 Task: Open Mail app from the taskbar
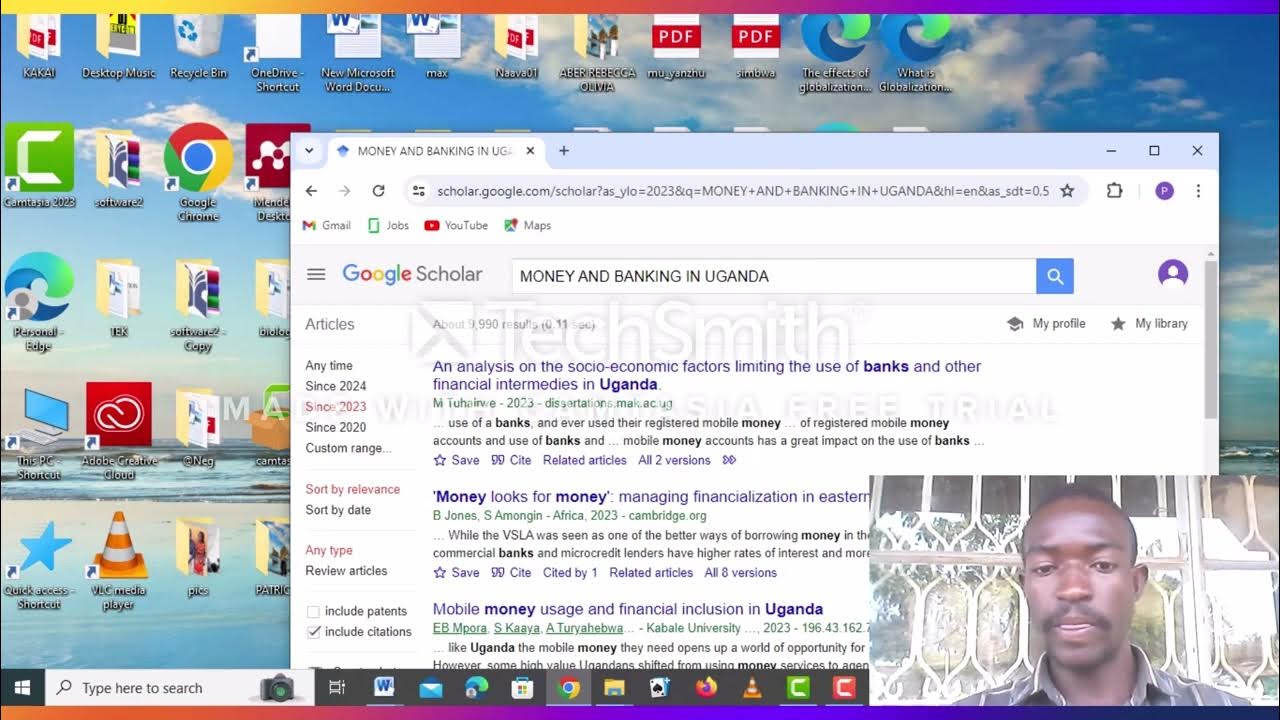[431, 688]
